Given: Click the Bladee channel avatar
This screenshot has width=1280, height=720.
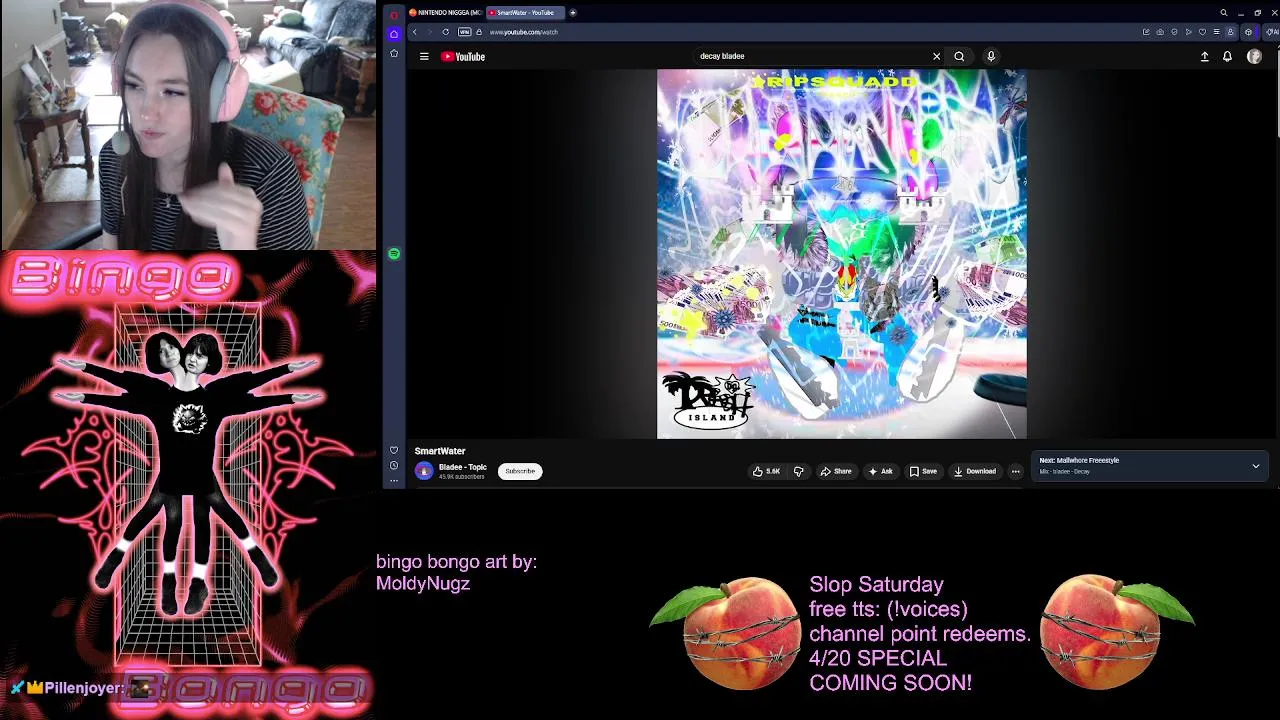Looking at the screenshot, I should point(424,471).
